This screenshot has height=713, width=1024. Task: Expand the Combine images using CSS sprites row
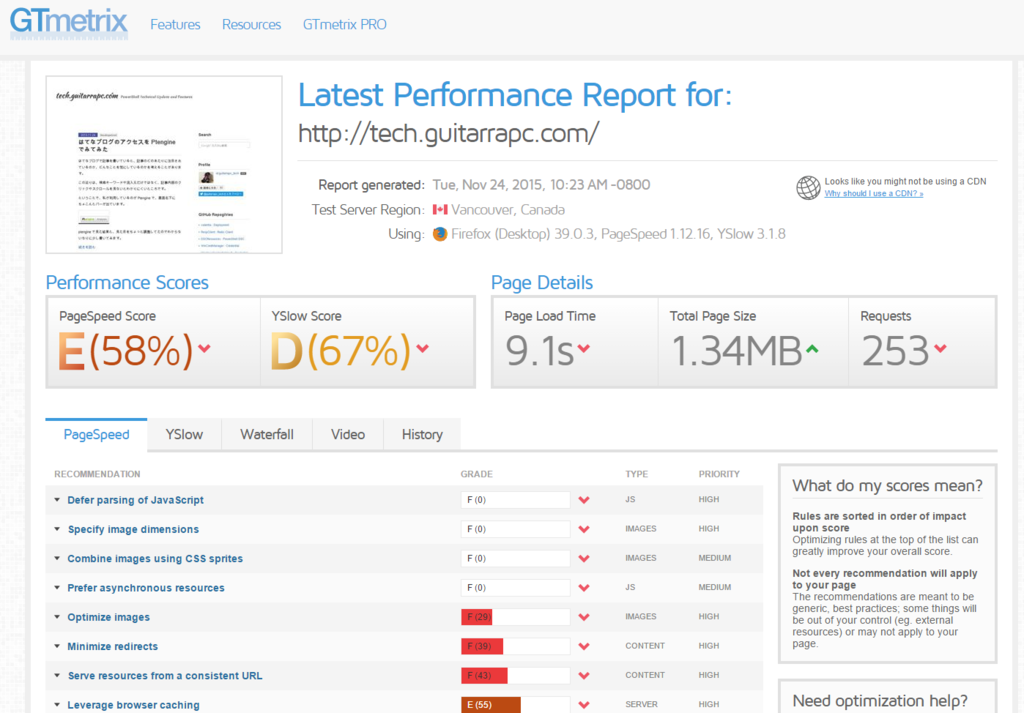tap(57, 558)
